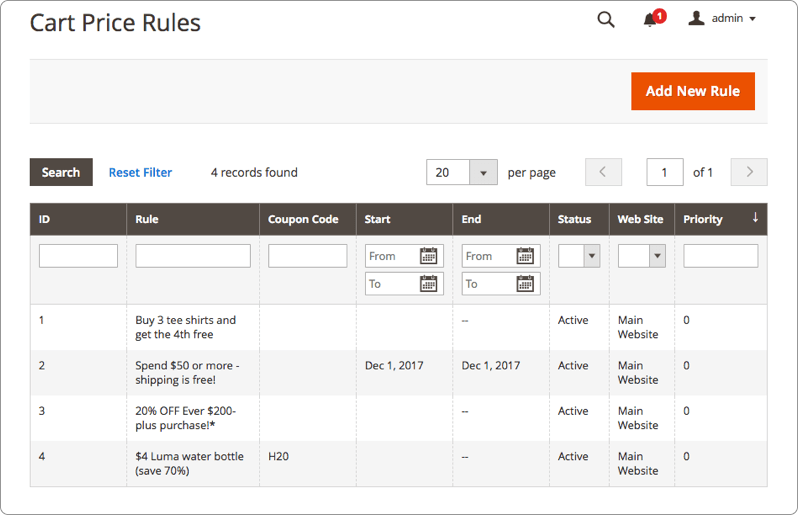Open the "$4 Luma water bottle" rule row
The width and height of the screenshot is (798, 515).
click(x=398, y=464)
